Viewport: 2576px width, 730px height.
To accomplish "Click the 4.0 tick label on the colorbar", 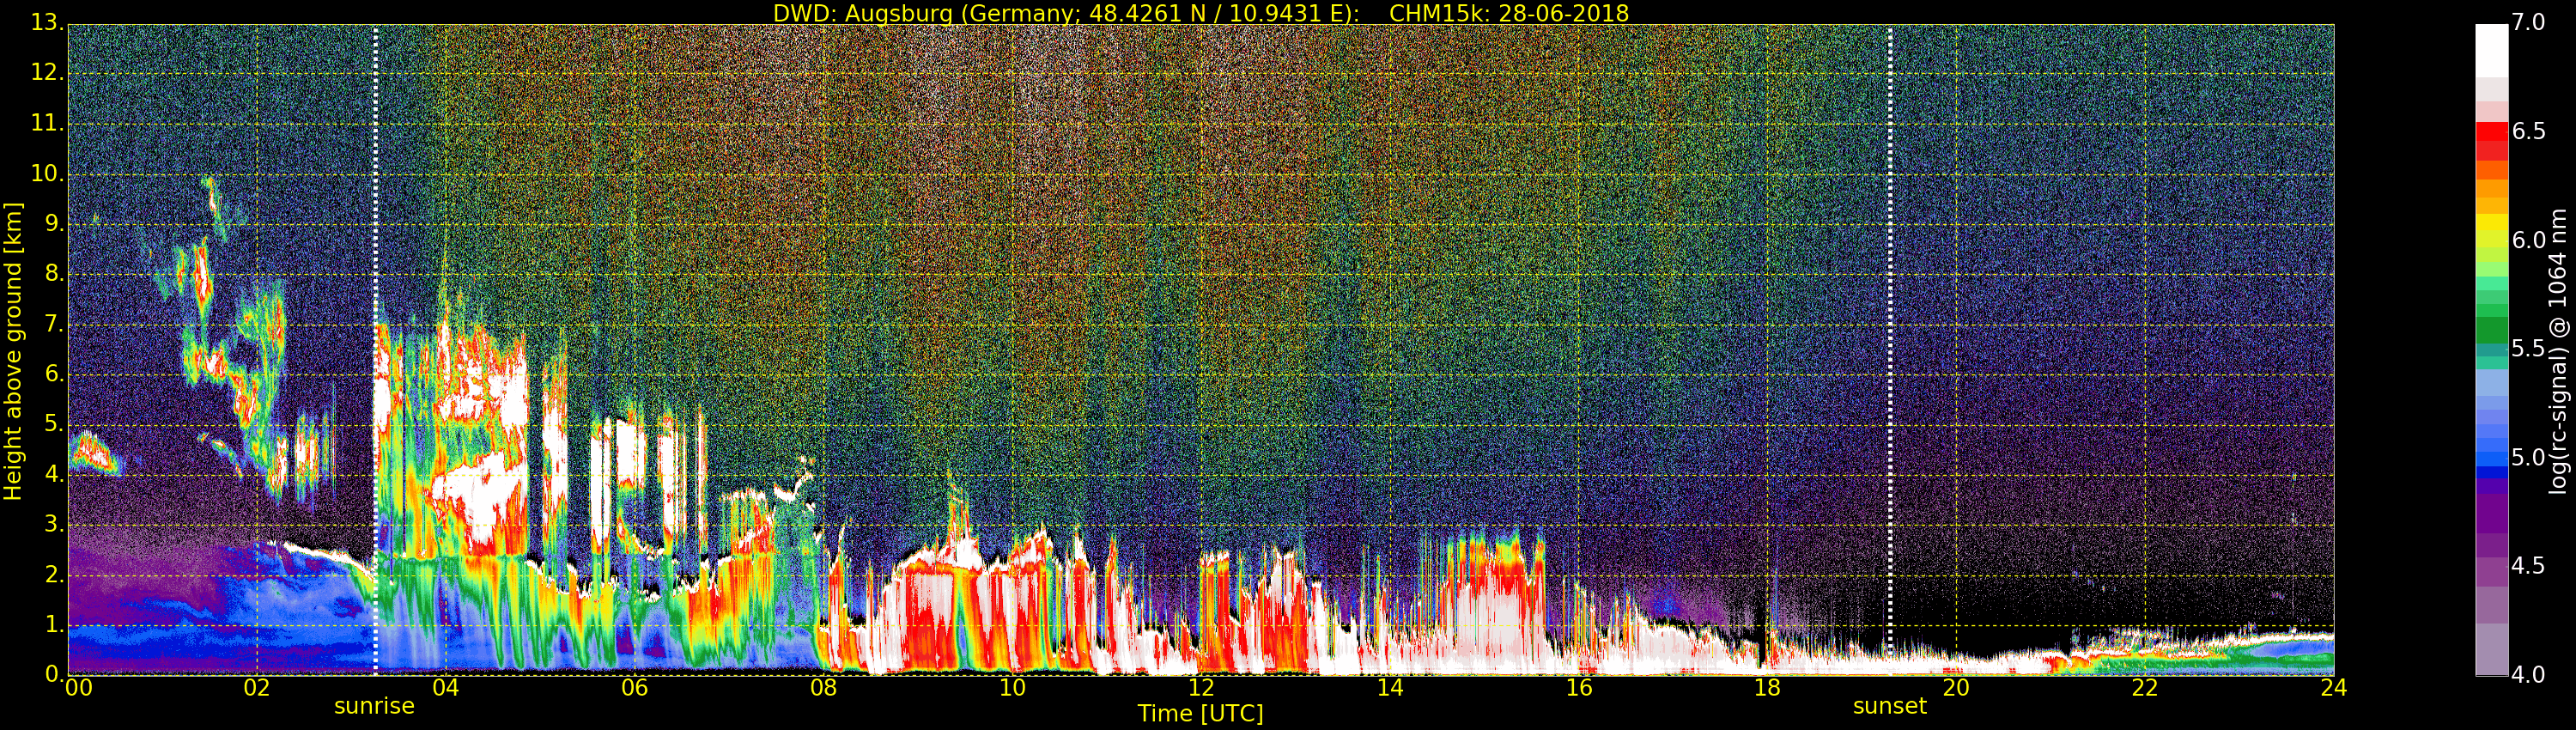I will [x=2529, y=675].
